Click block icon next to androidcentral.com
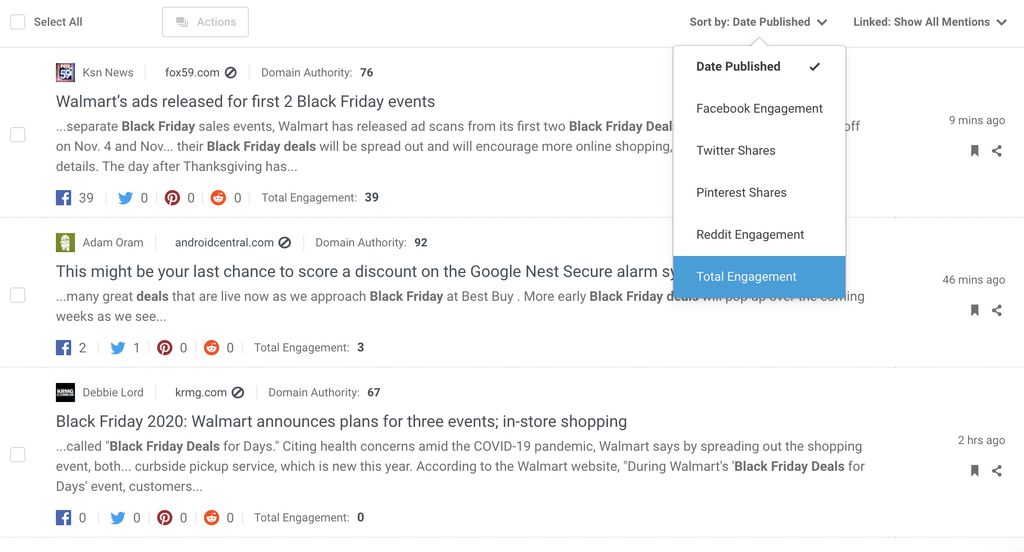Screen dimensions: 1024x552 click(285, 243)
